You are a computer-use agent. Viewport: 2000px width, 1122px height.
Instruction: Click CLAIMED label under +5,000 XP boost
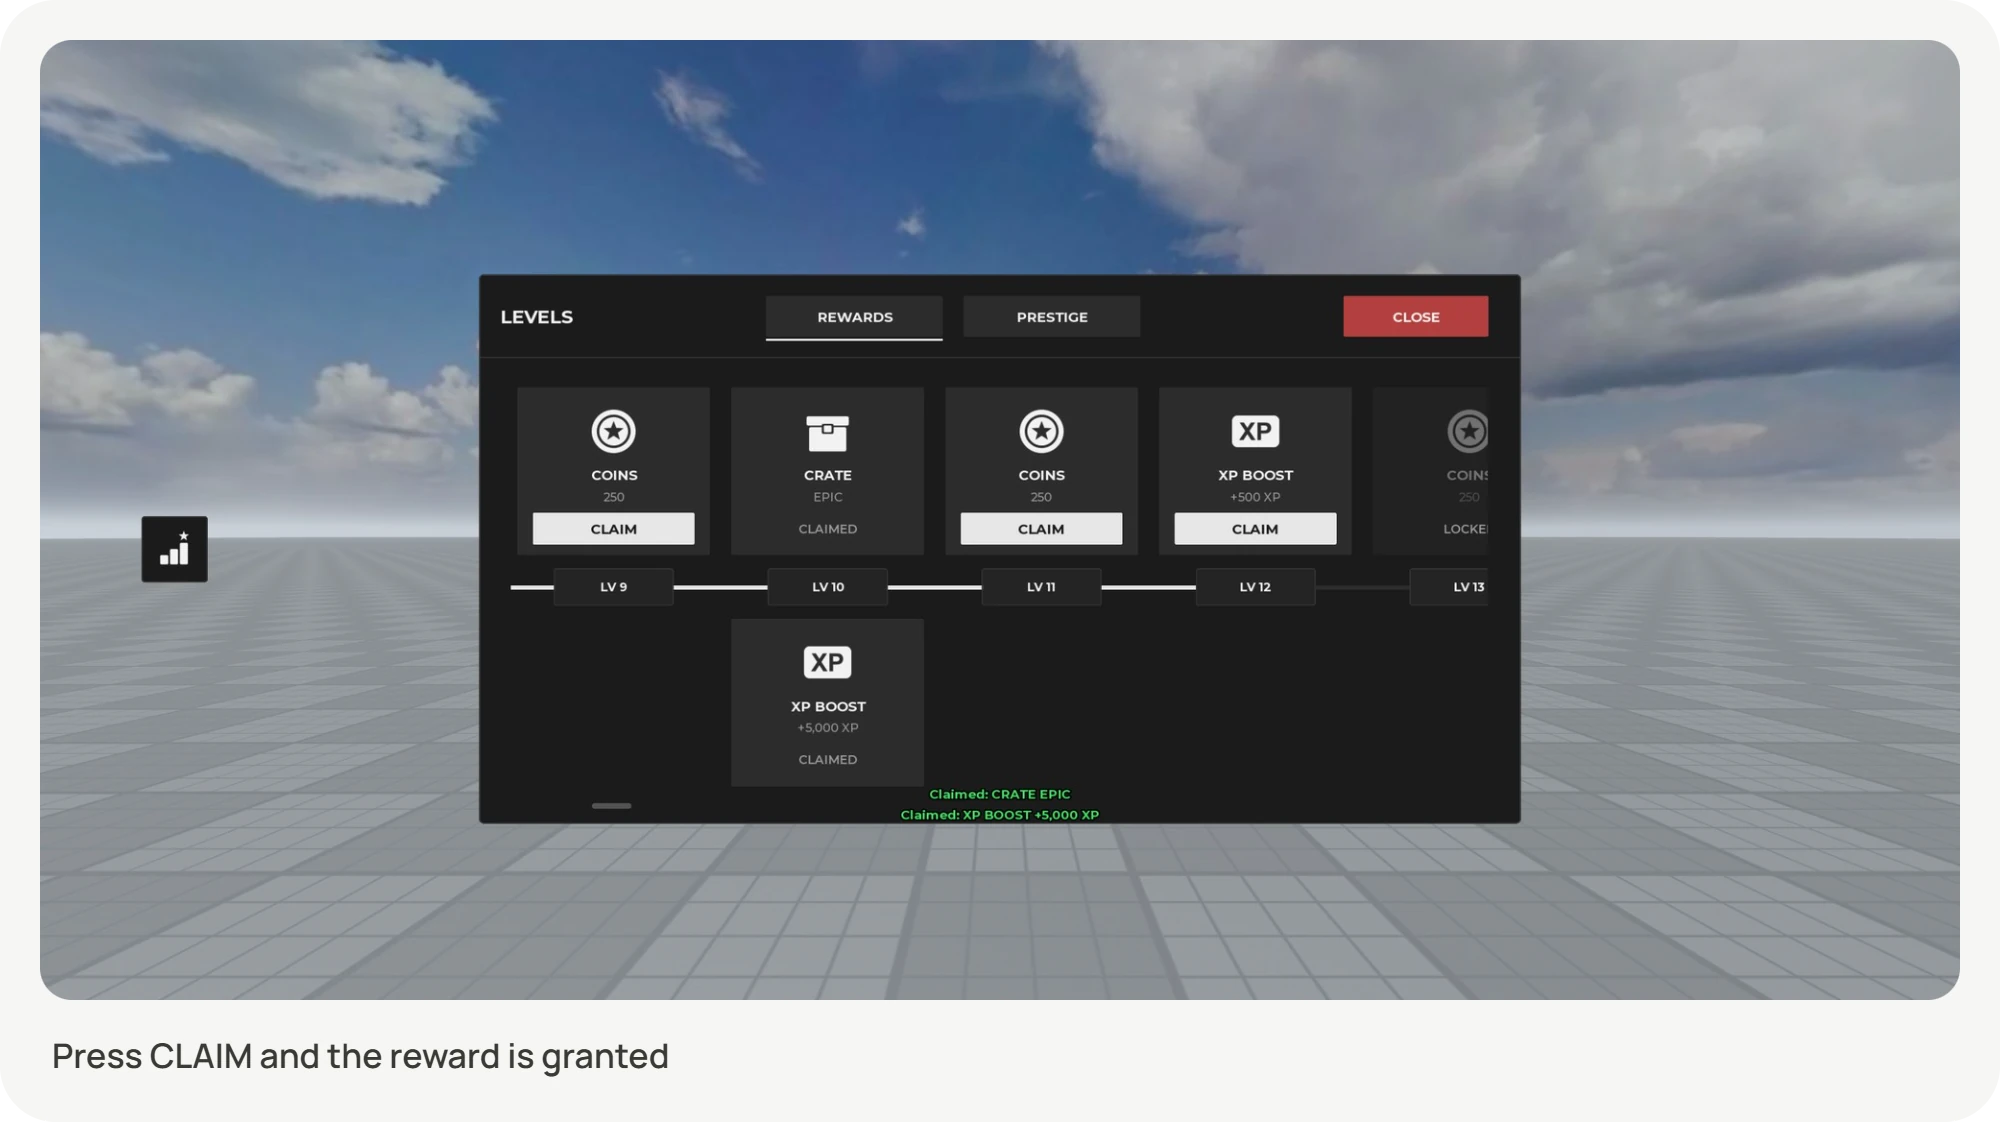[x=827, y=760]
